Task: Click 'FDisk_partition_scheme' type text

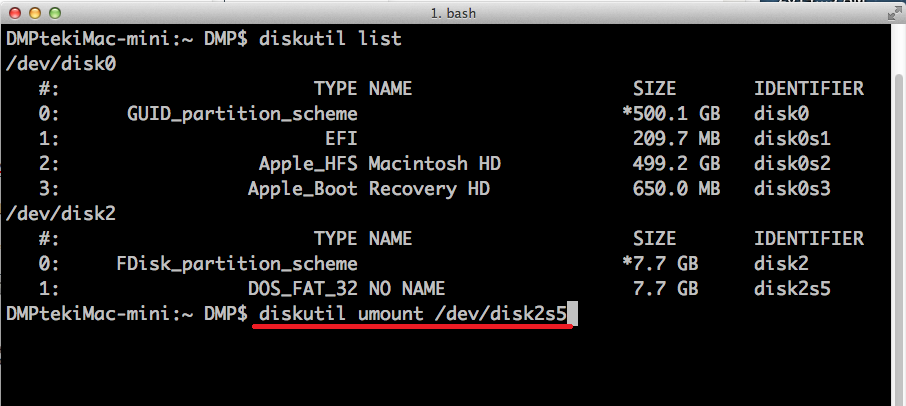Action: tap(237, 264)
